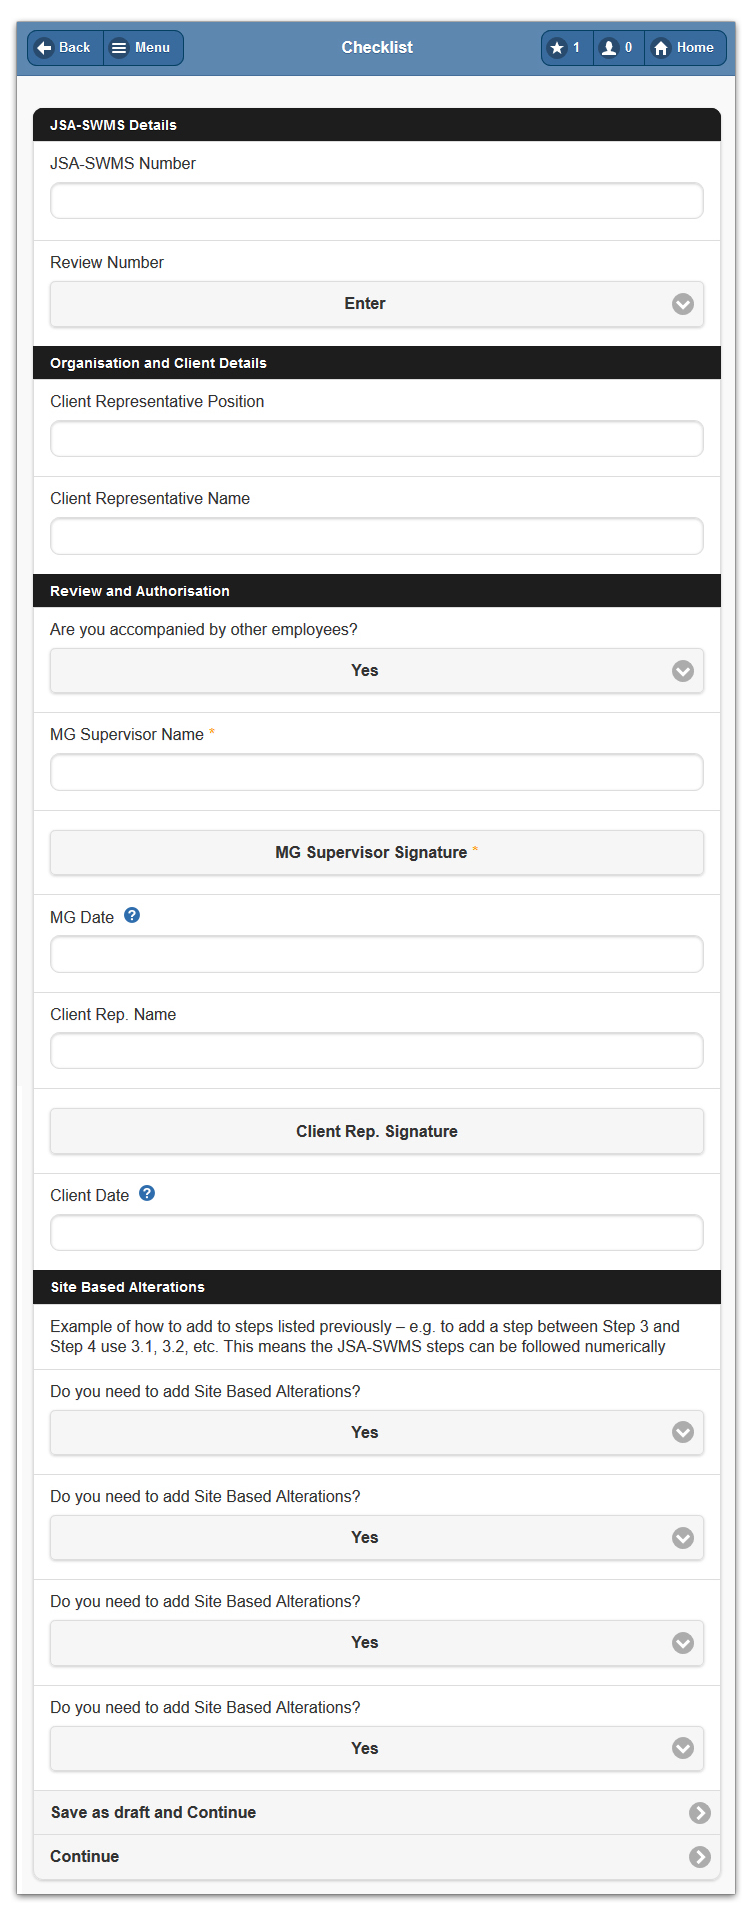Viewport: 756px width, 1920px height.
Task: Expand the first Site Based Alterations dropdown
Action: [x=377, y=1433]
